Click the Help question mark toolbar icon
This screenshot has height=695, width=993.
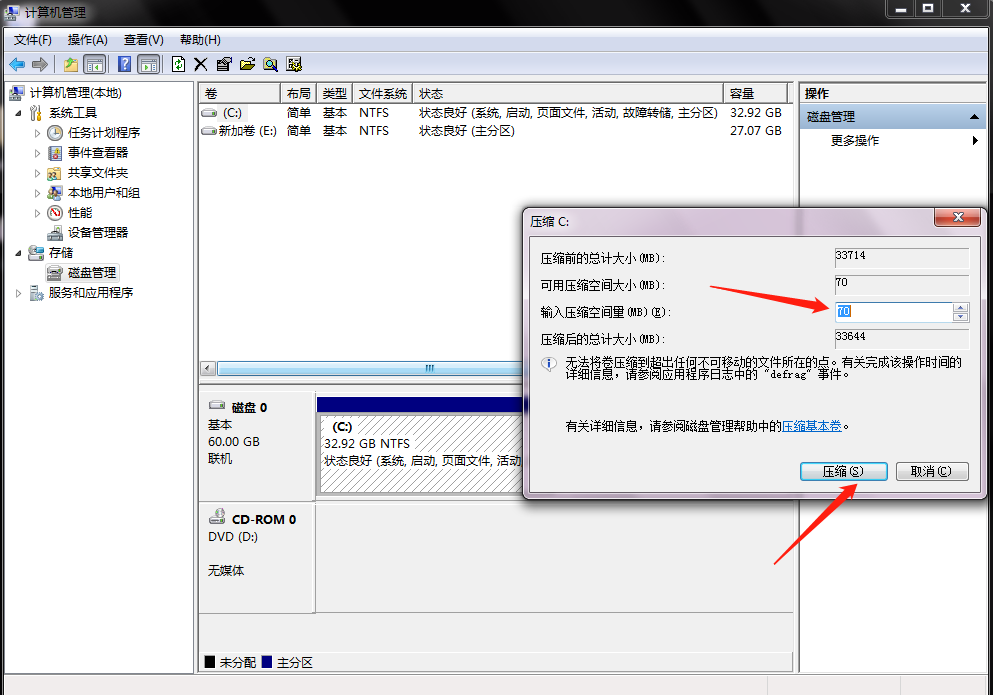(x=124, y=64)
